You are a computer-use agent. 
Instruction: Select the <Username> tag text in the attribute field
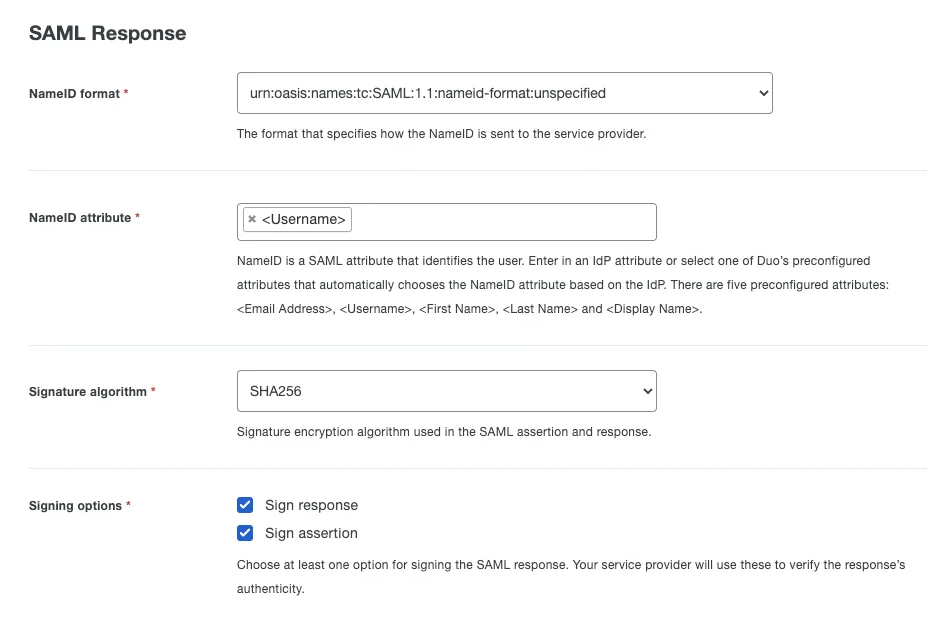point(304,219)
